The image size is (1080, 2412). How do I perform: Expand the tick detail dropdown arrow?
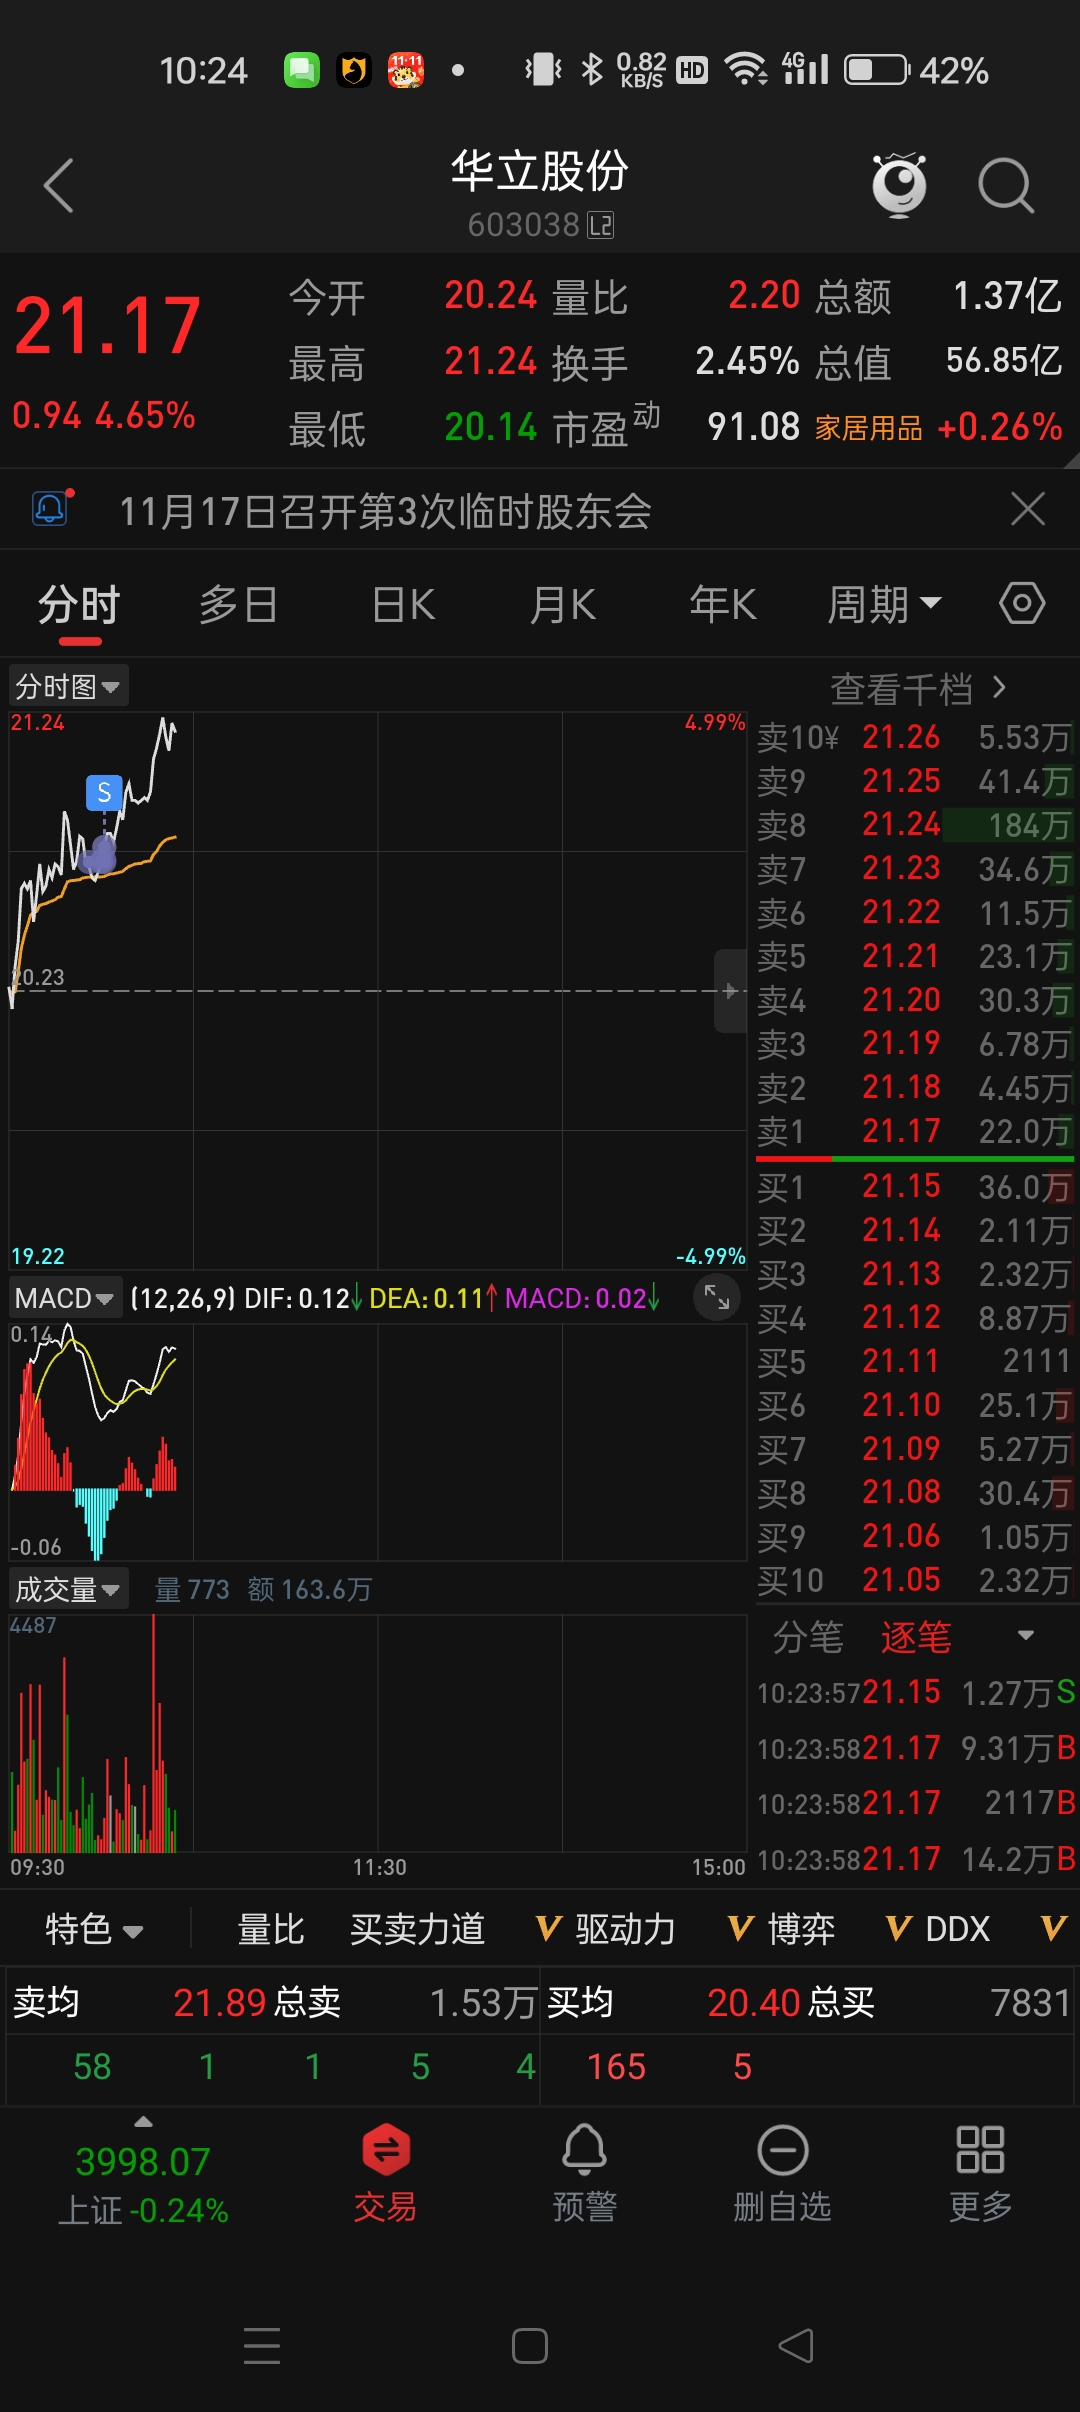click(x=1025, y=1636)
